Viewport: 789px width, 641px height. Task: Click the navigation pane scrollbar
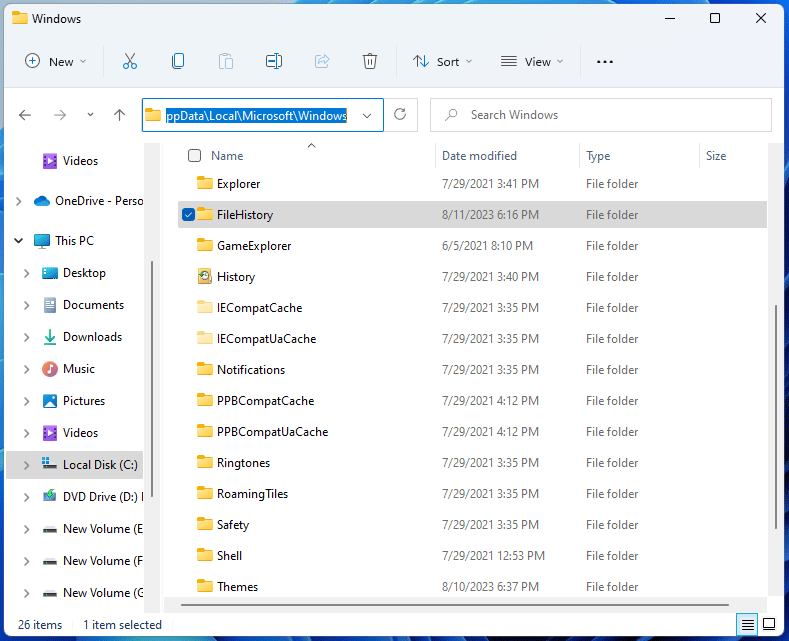point(152,378)
